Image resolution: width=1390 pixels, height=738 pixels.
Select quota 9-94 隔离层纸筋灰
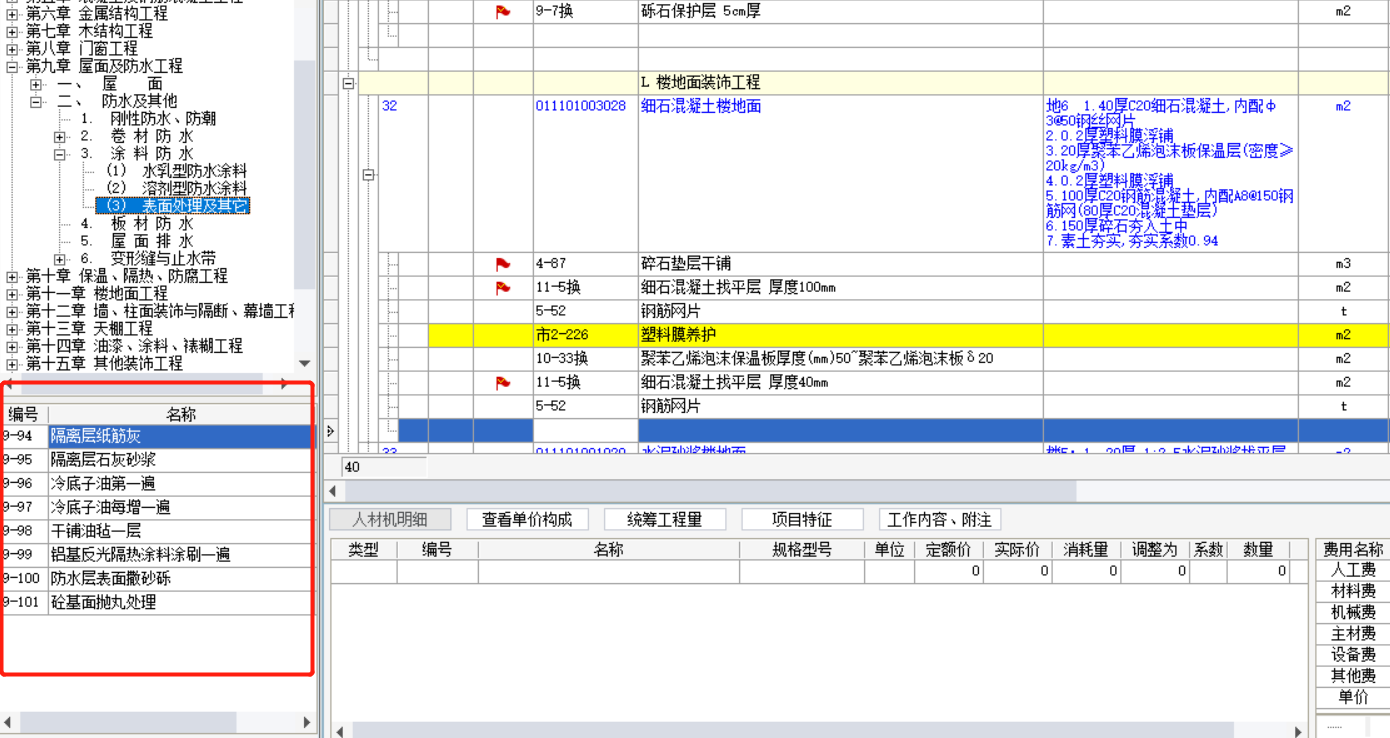pyautogui.click(x=157, y=436)
